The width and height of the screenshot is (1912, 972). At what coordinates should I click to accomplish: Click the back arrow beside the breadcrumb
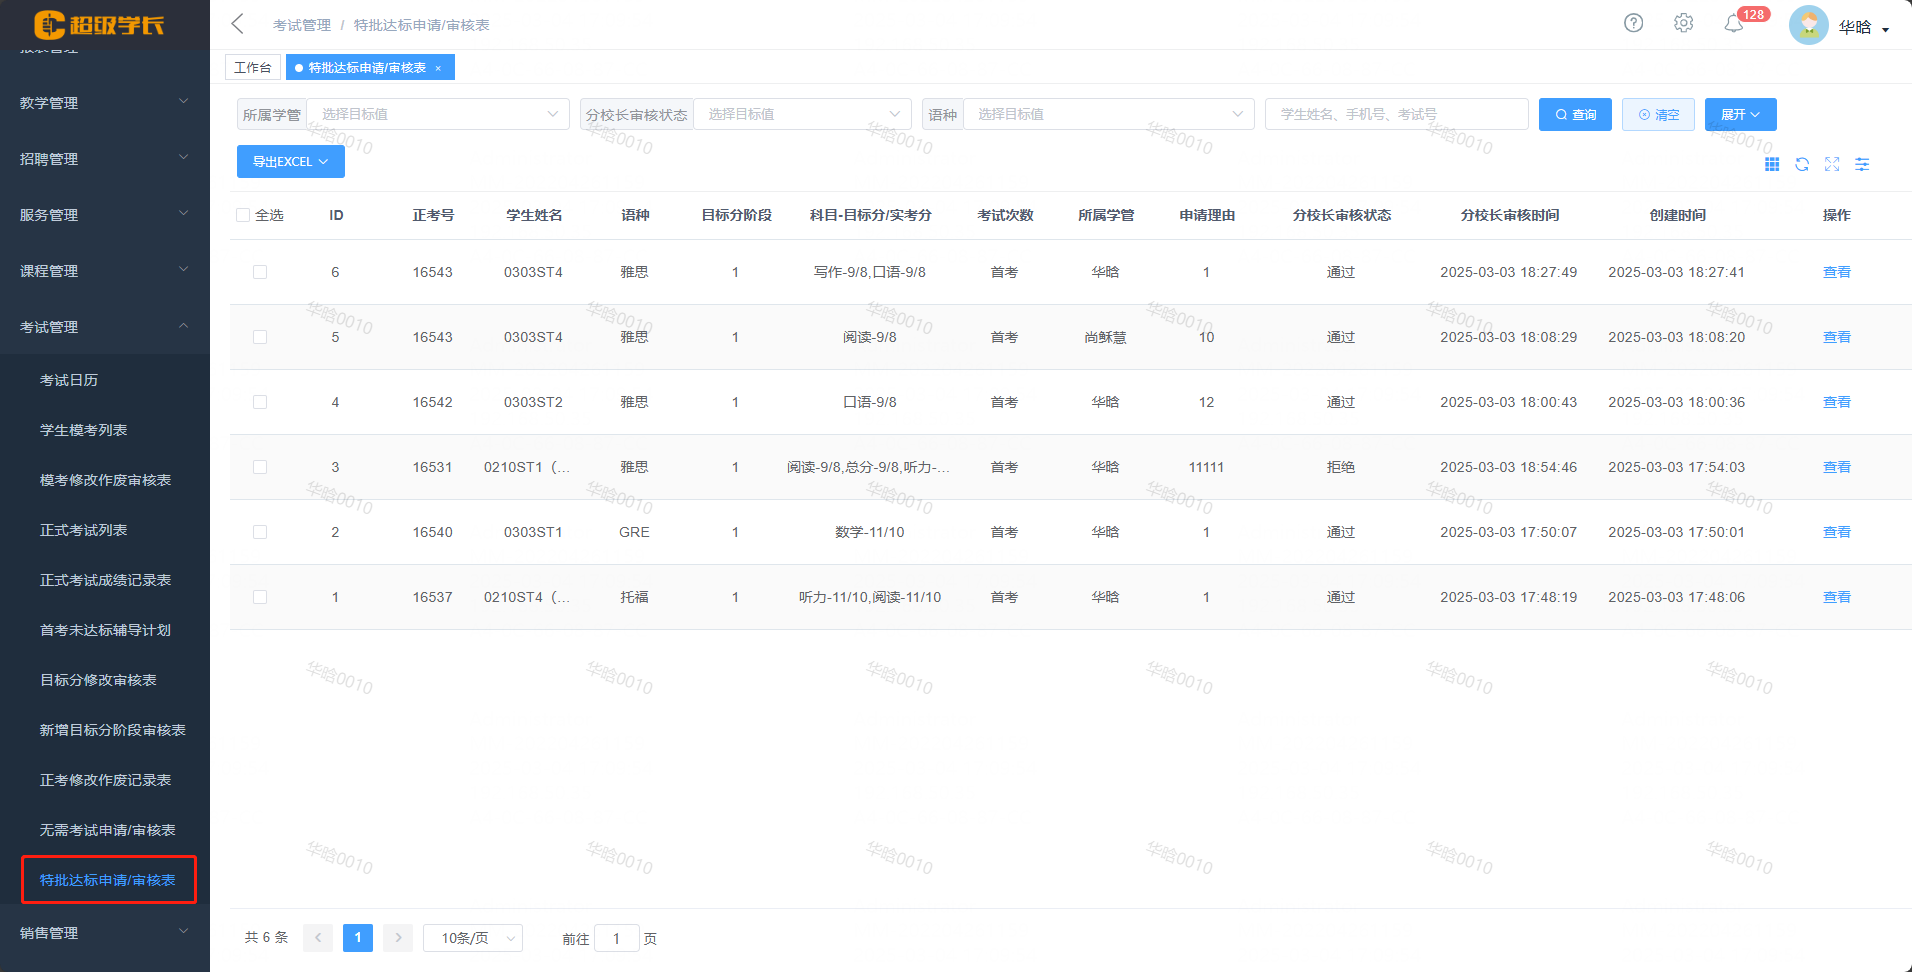click(236, 23)
